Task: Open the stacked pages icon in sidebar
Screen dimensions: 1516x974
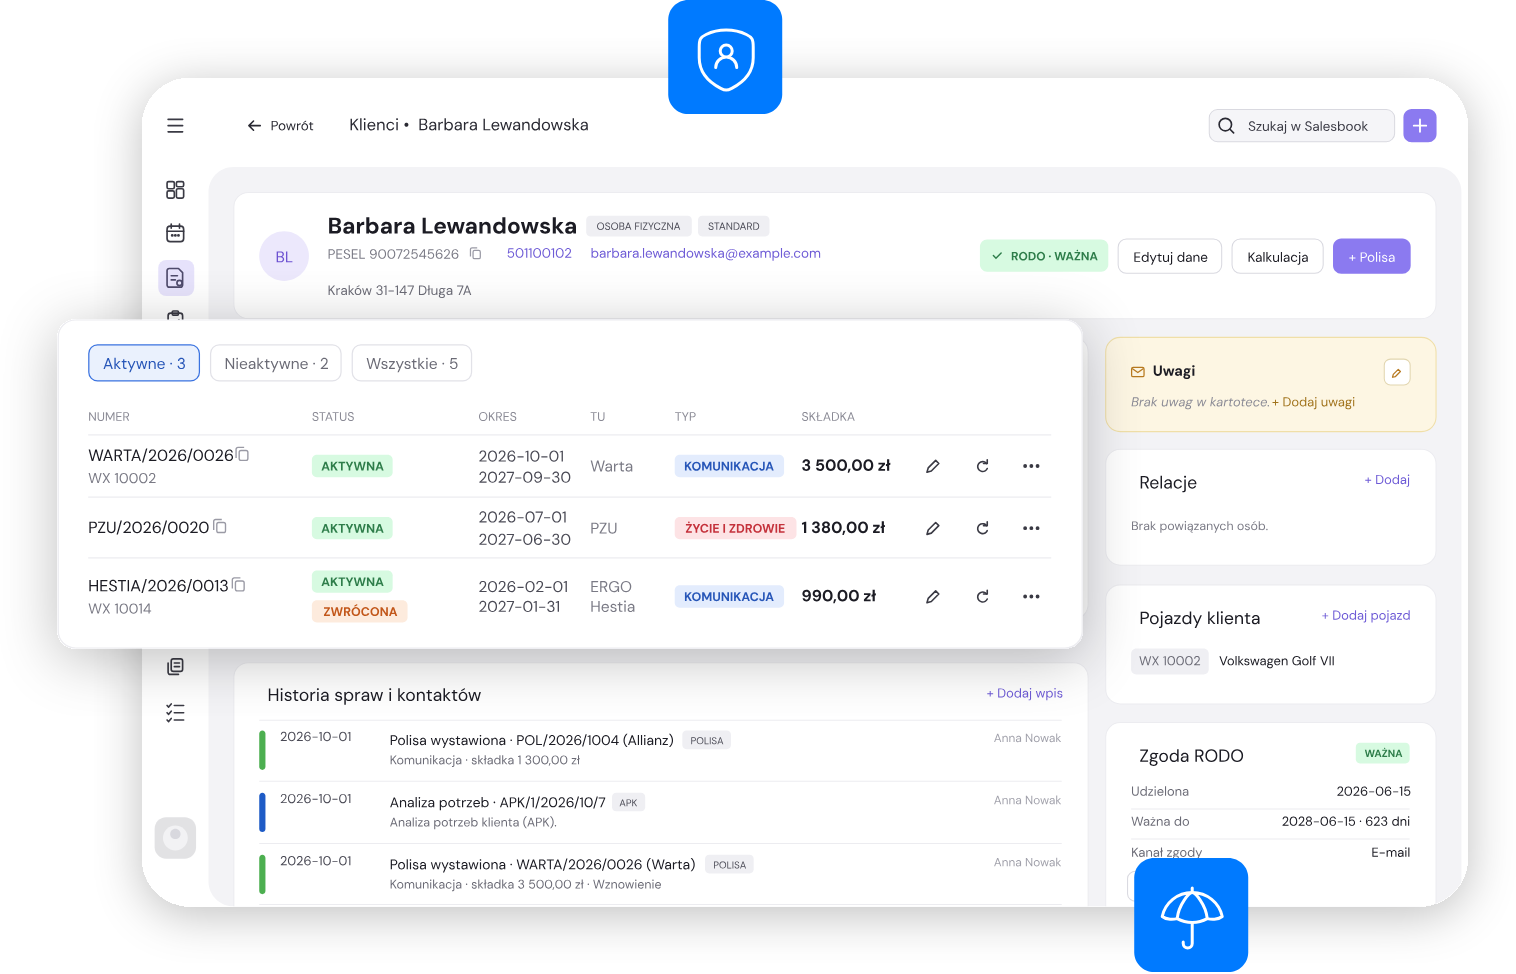Action: 175,666
